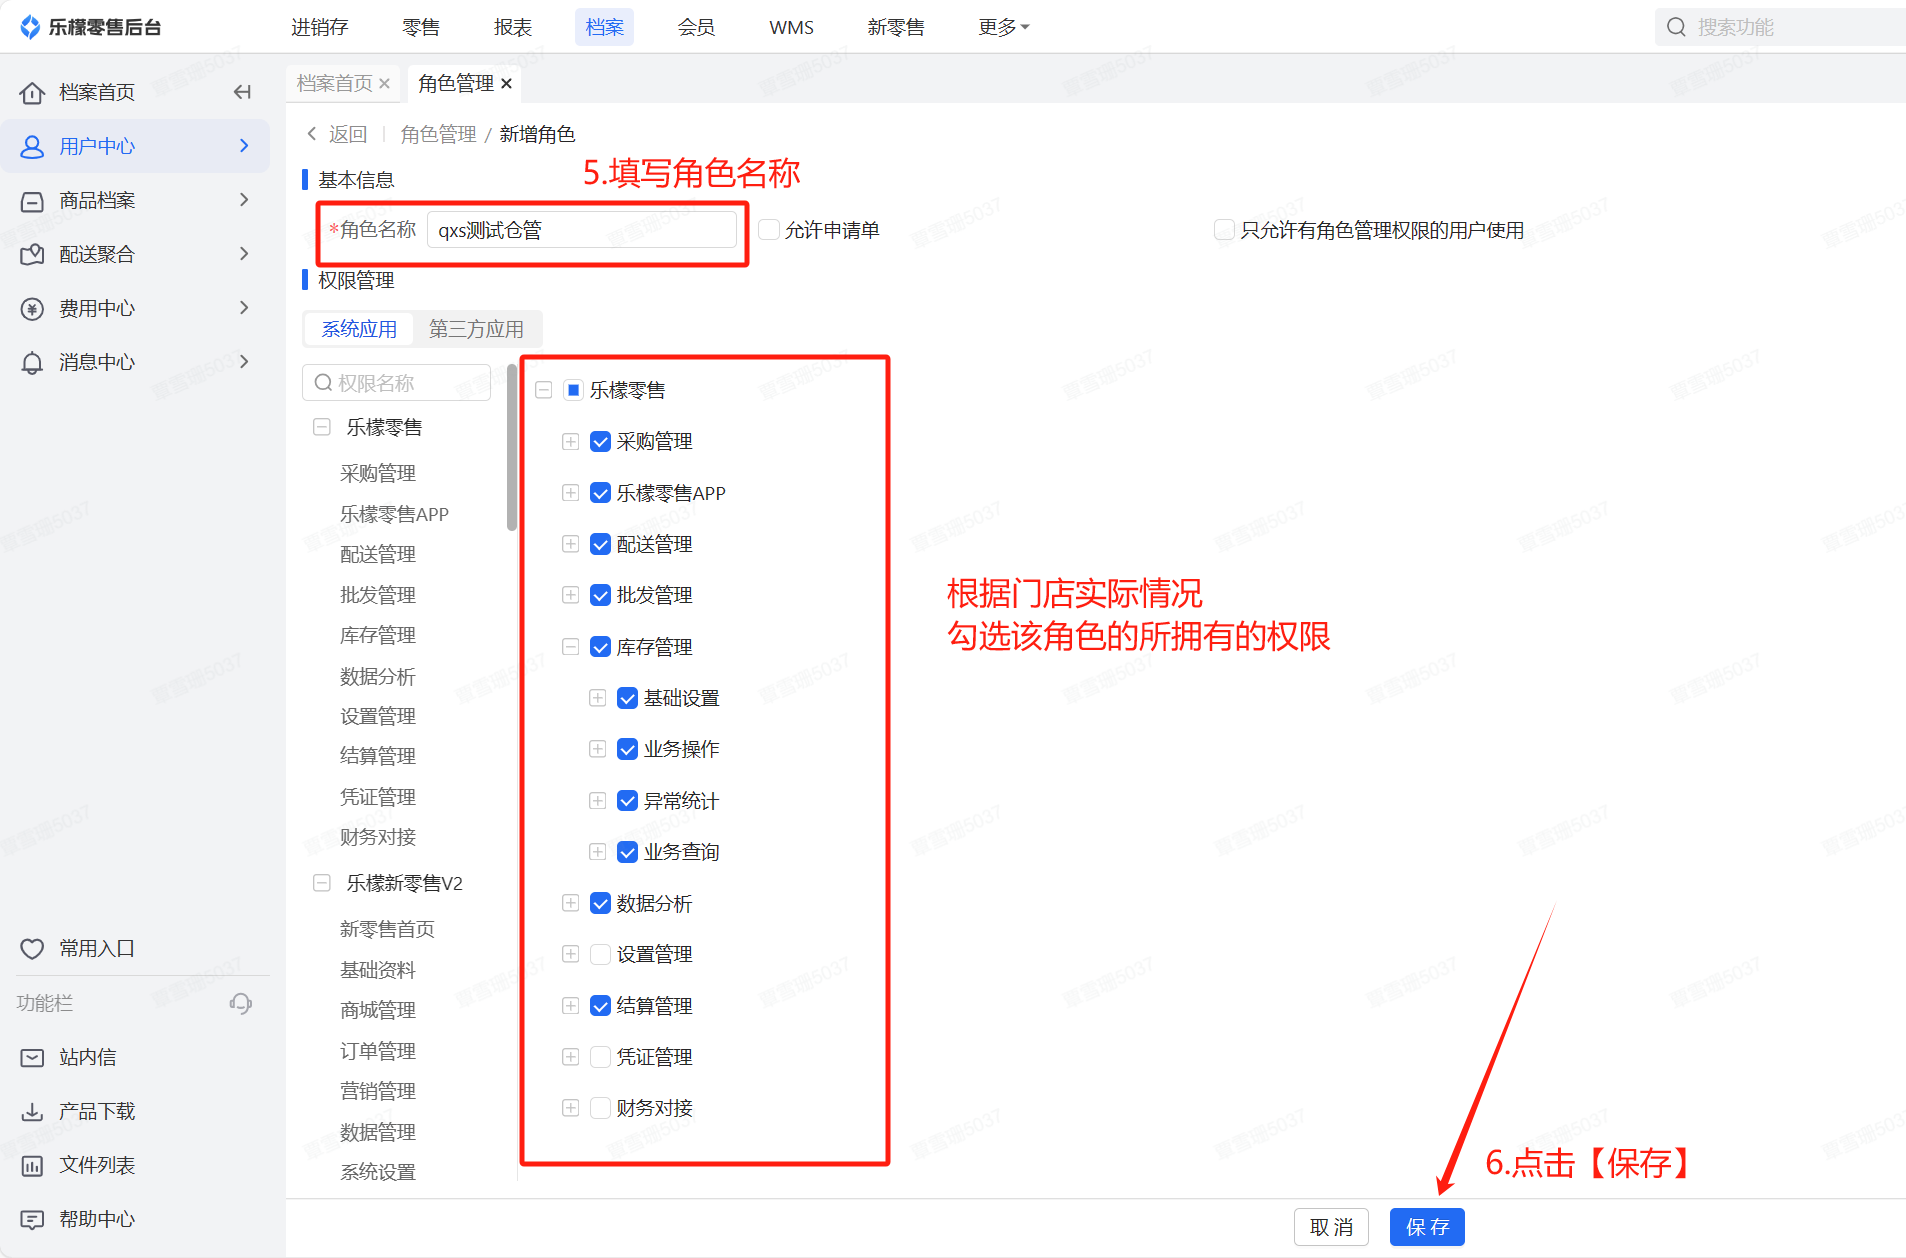This screenshot has height=1258, width=1906.
Task: Uncheck the 配送管理 checkbox
Action: coord(600,544)
